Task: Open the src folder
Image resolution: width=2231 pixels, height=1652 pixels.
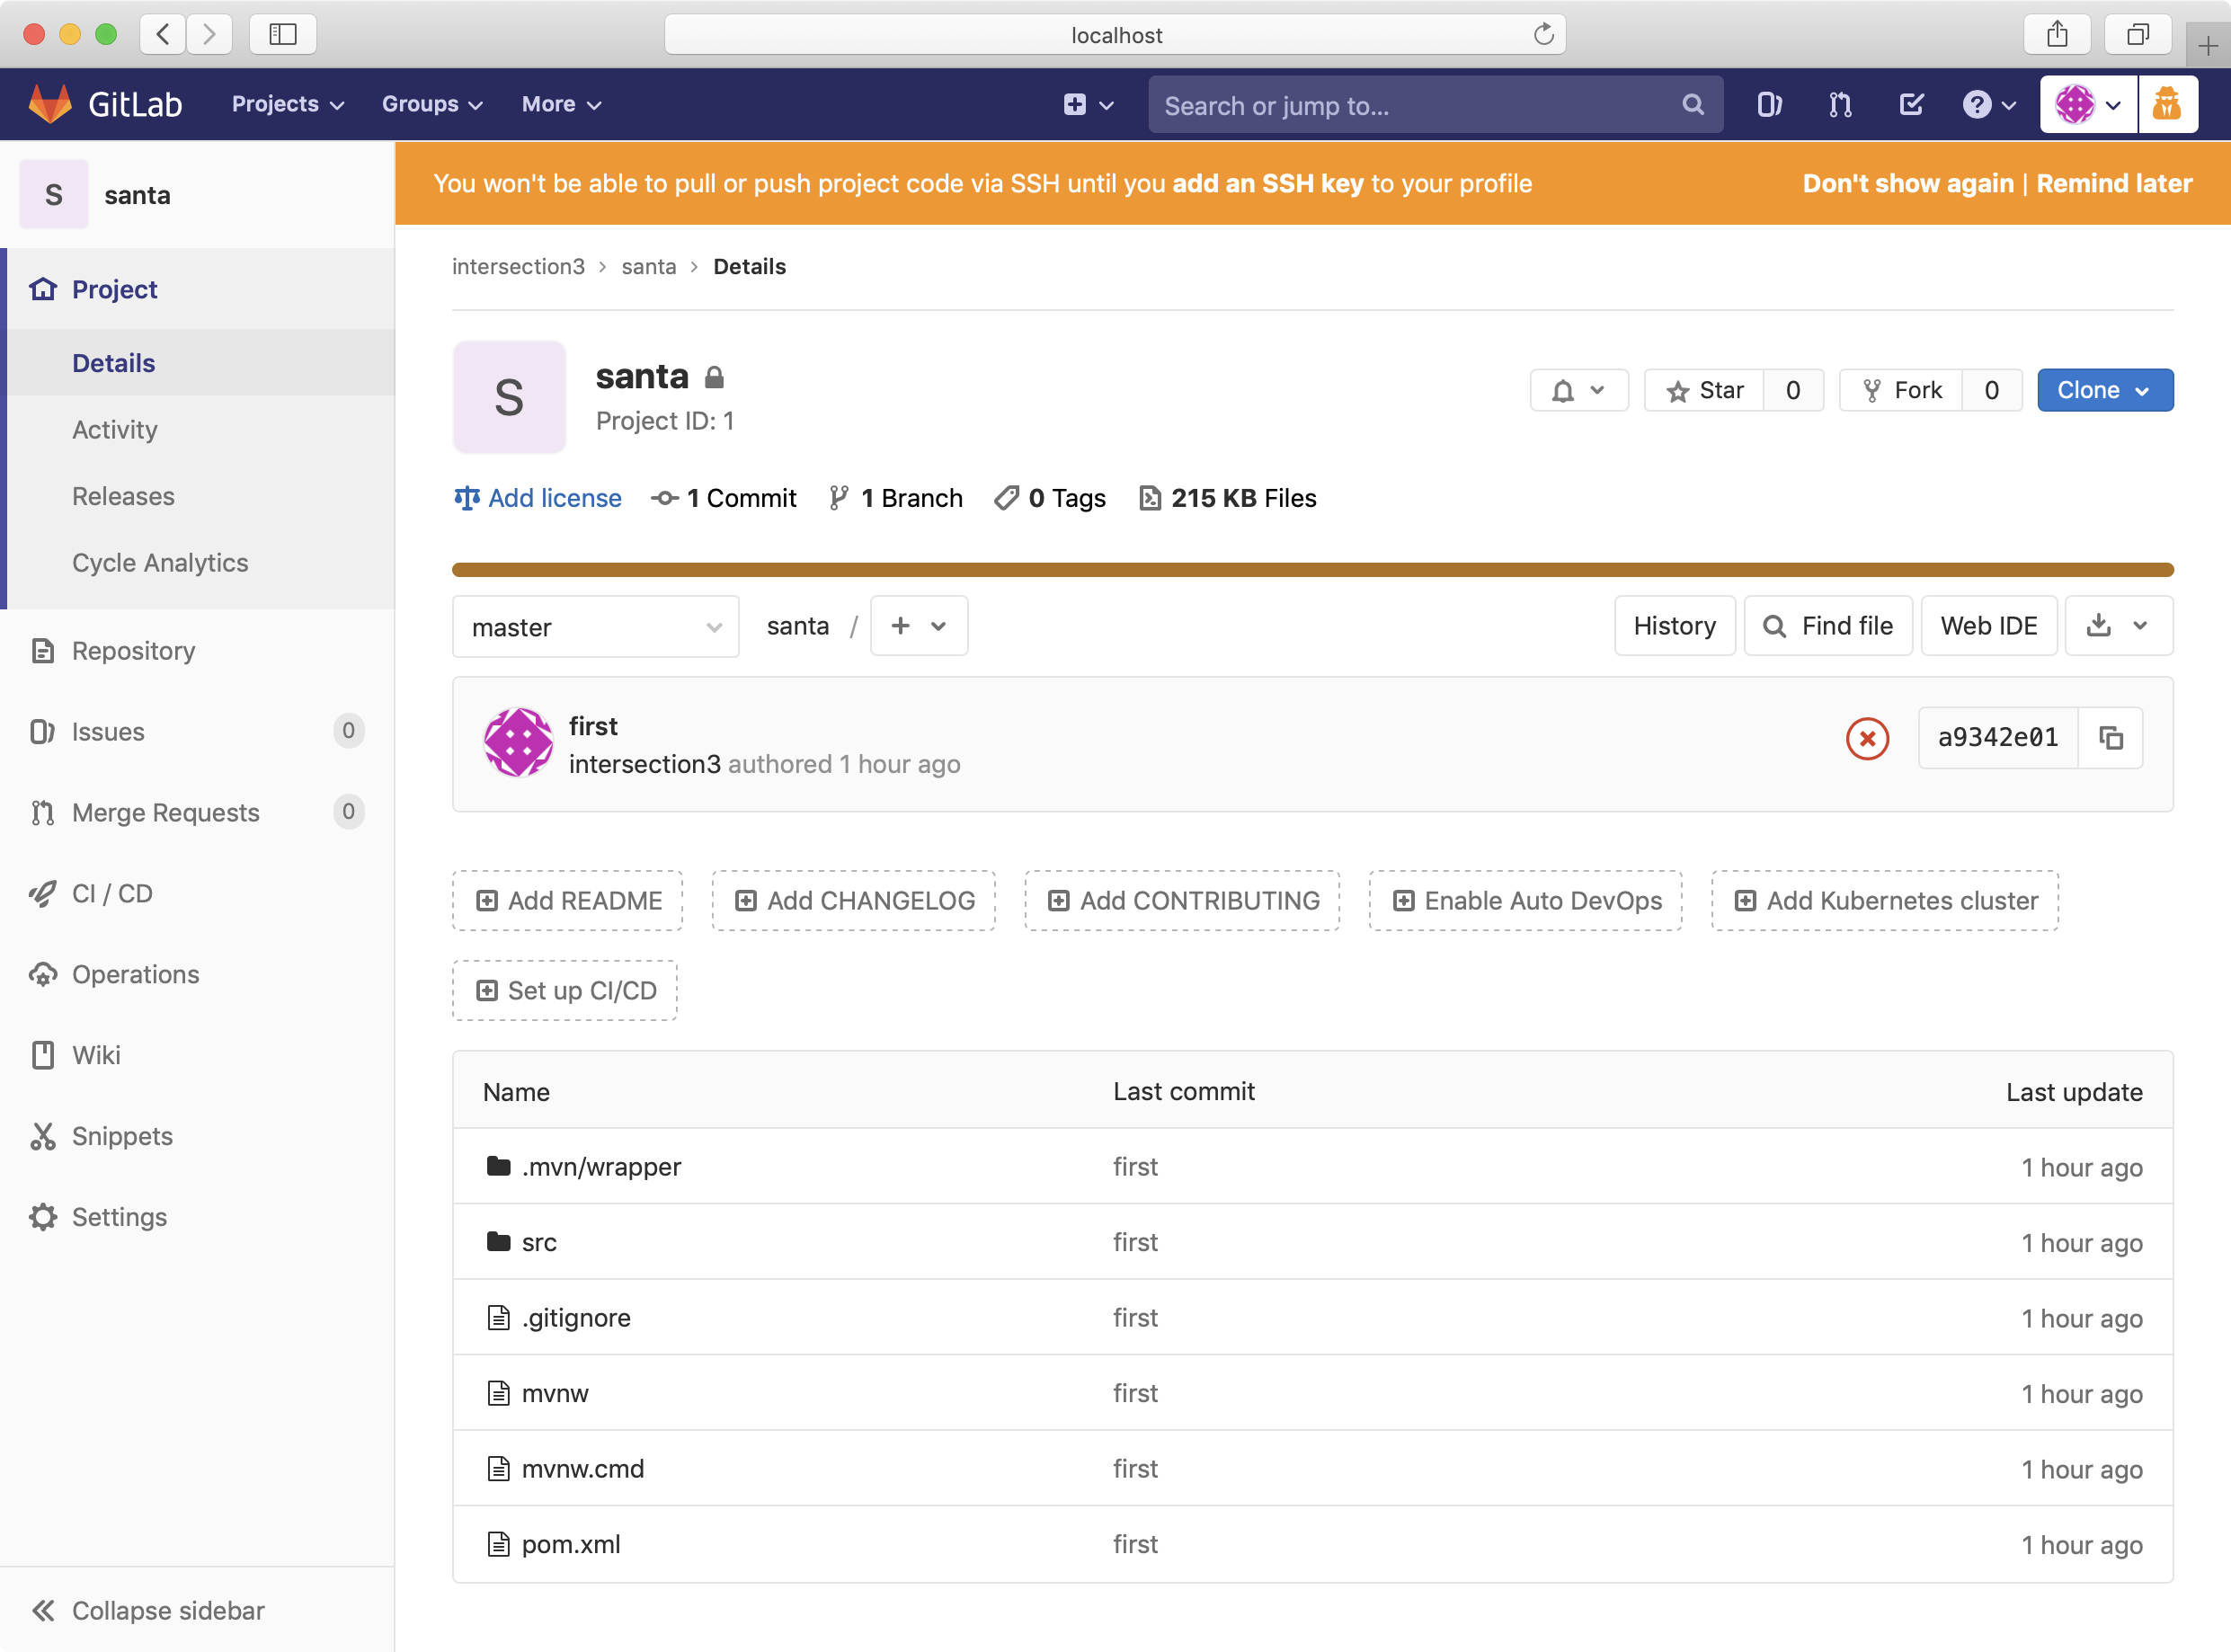Action: point(539,1243)
